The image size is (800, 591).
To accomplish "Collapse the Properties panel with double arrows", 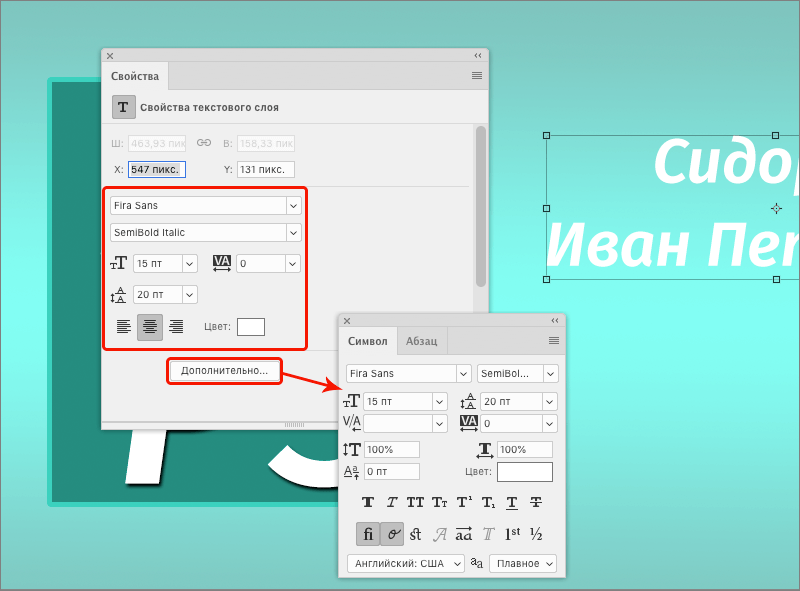I will pyautogui.click(x=478, y=56).
